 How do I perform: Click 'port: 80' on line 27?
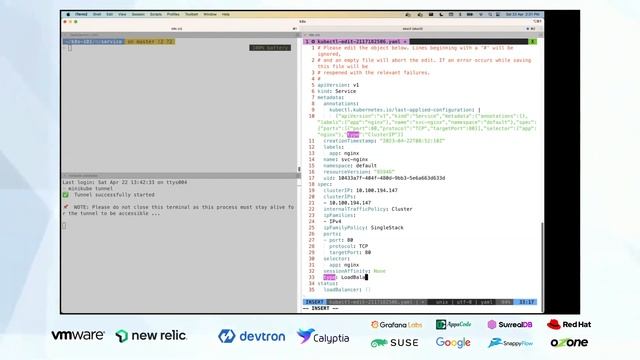pyautogui.click(x=341, y=240)
